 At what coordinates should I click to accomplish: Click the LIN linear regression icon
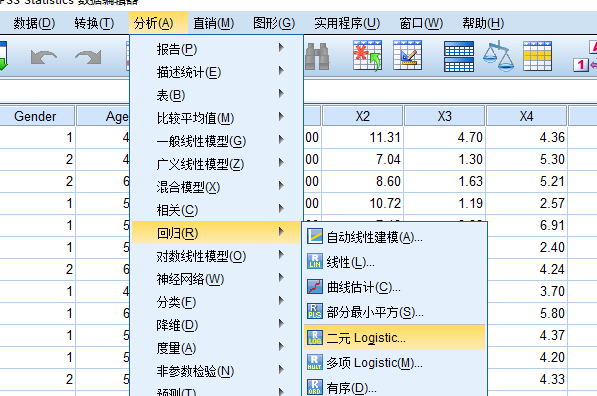pos(315,261)
